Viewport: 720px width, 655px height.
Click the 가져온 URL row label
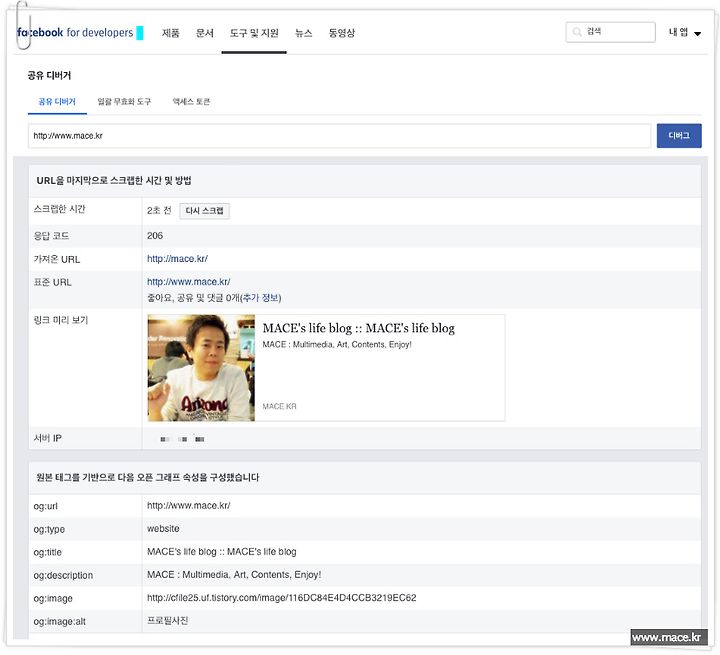click(x=56, y=259)
